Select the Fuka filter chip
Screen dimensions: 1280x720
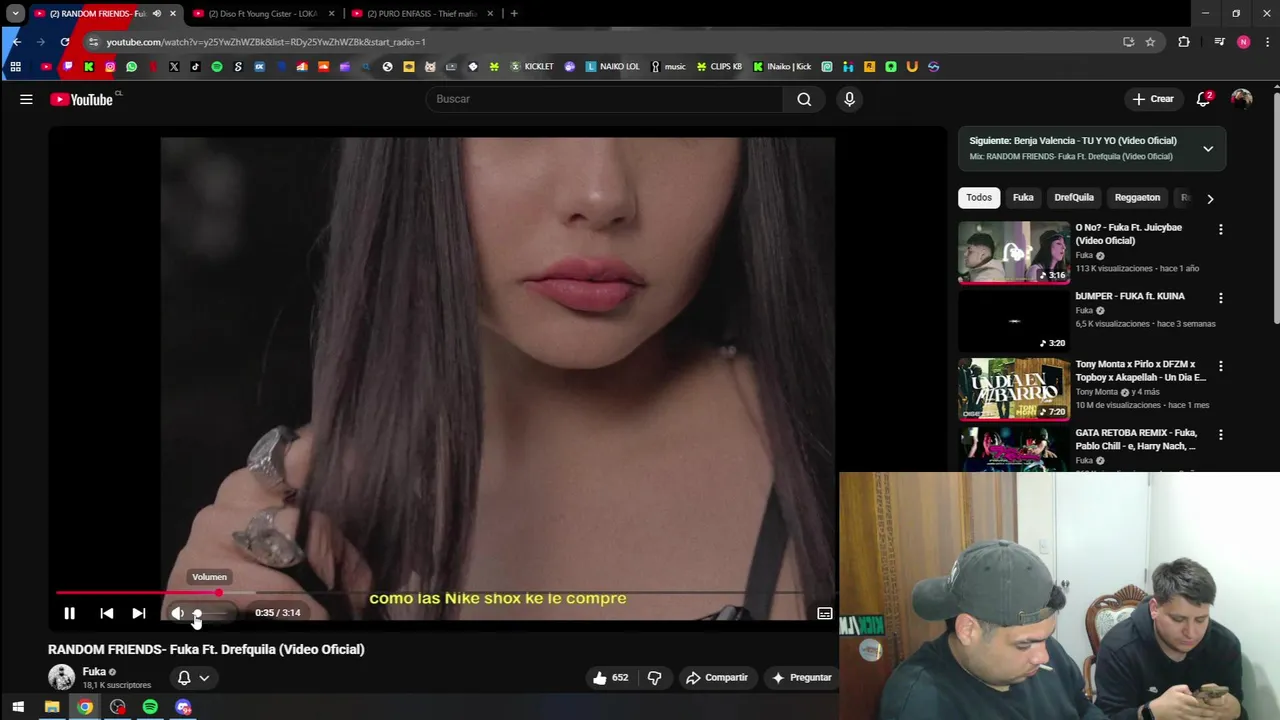(1023, 198)
